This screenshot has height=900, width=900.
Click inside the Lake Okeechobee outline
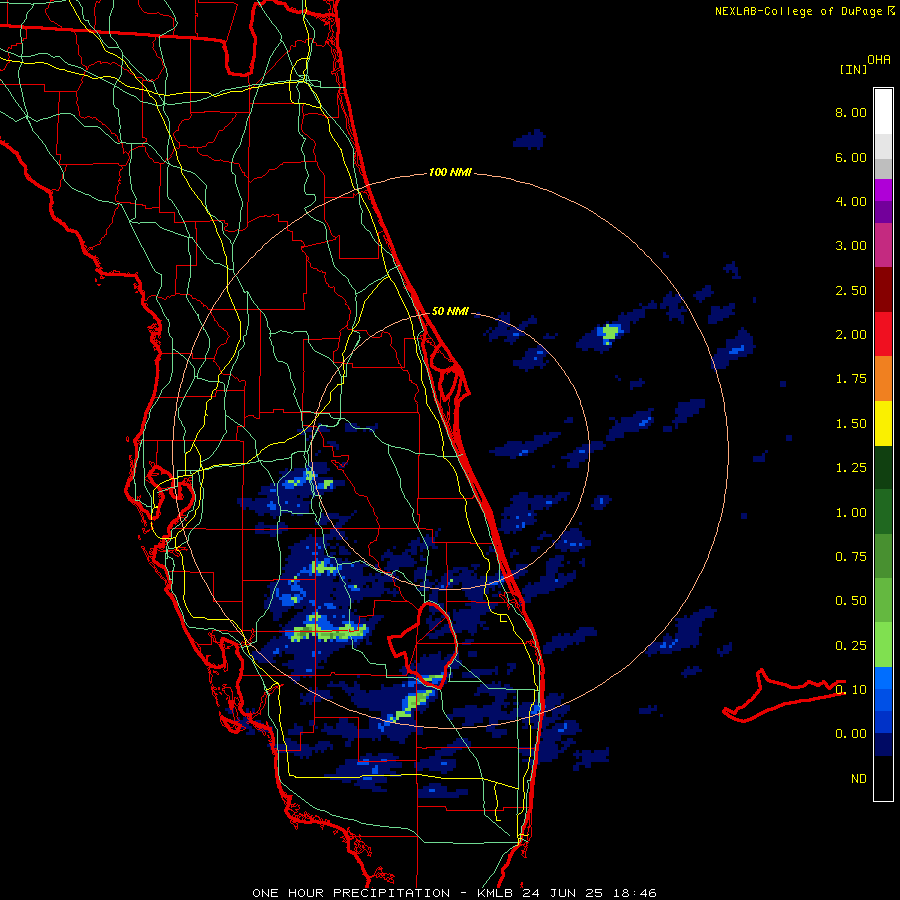(430, 643)
